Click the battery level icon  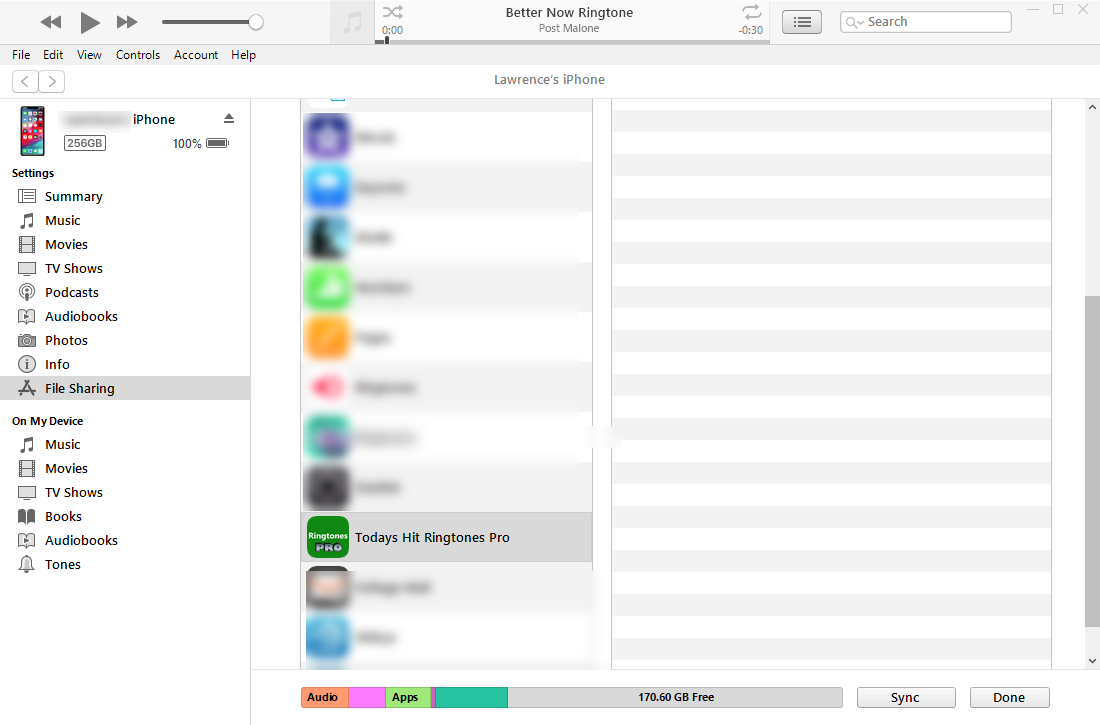217,143
